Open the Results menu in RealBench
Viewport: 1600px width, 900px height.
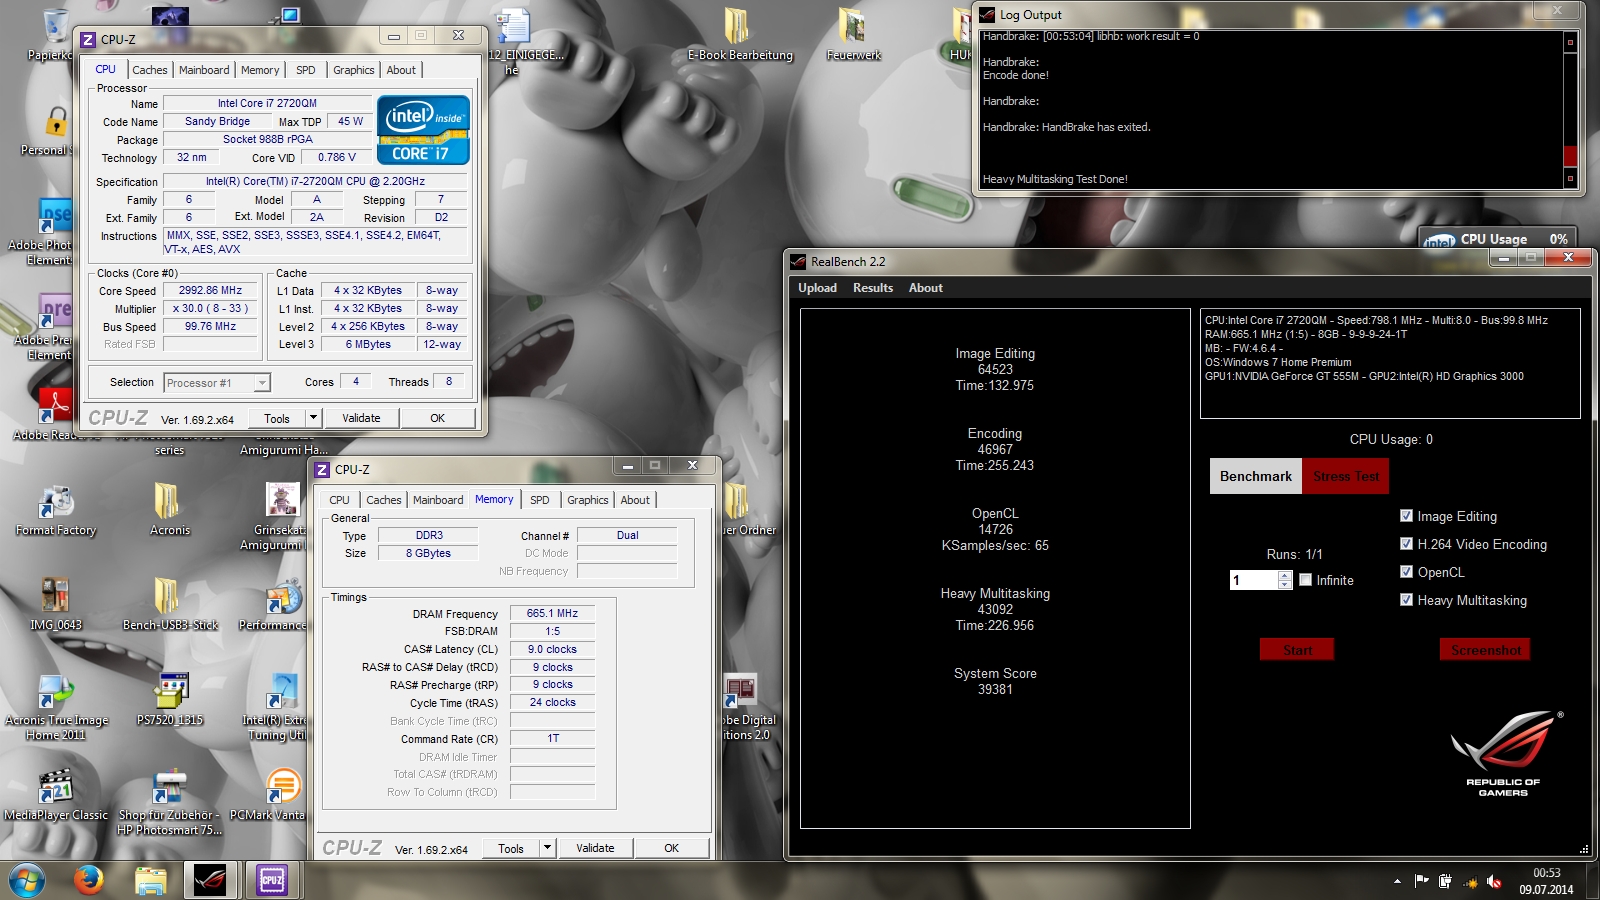tap(873, 288)
